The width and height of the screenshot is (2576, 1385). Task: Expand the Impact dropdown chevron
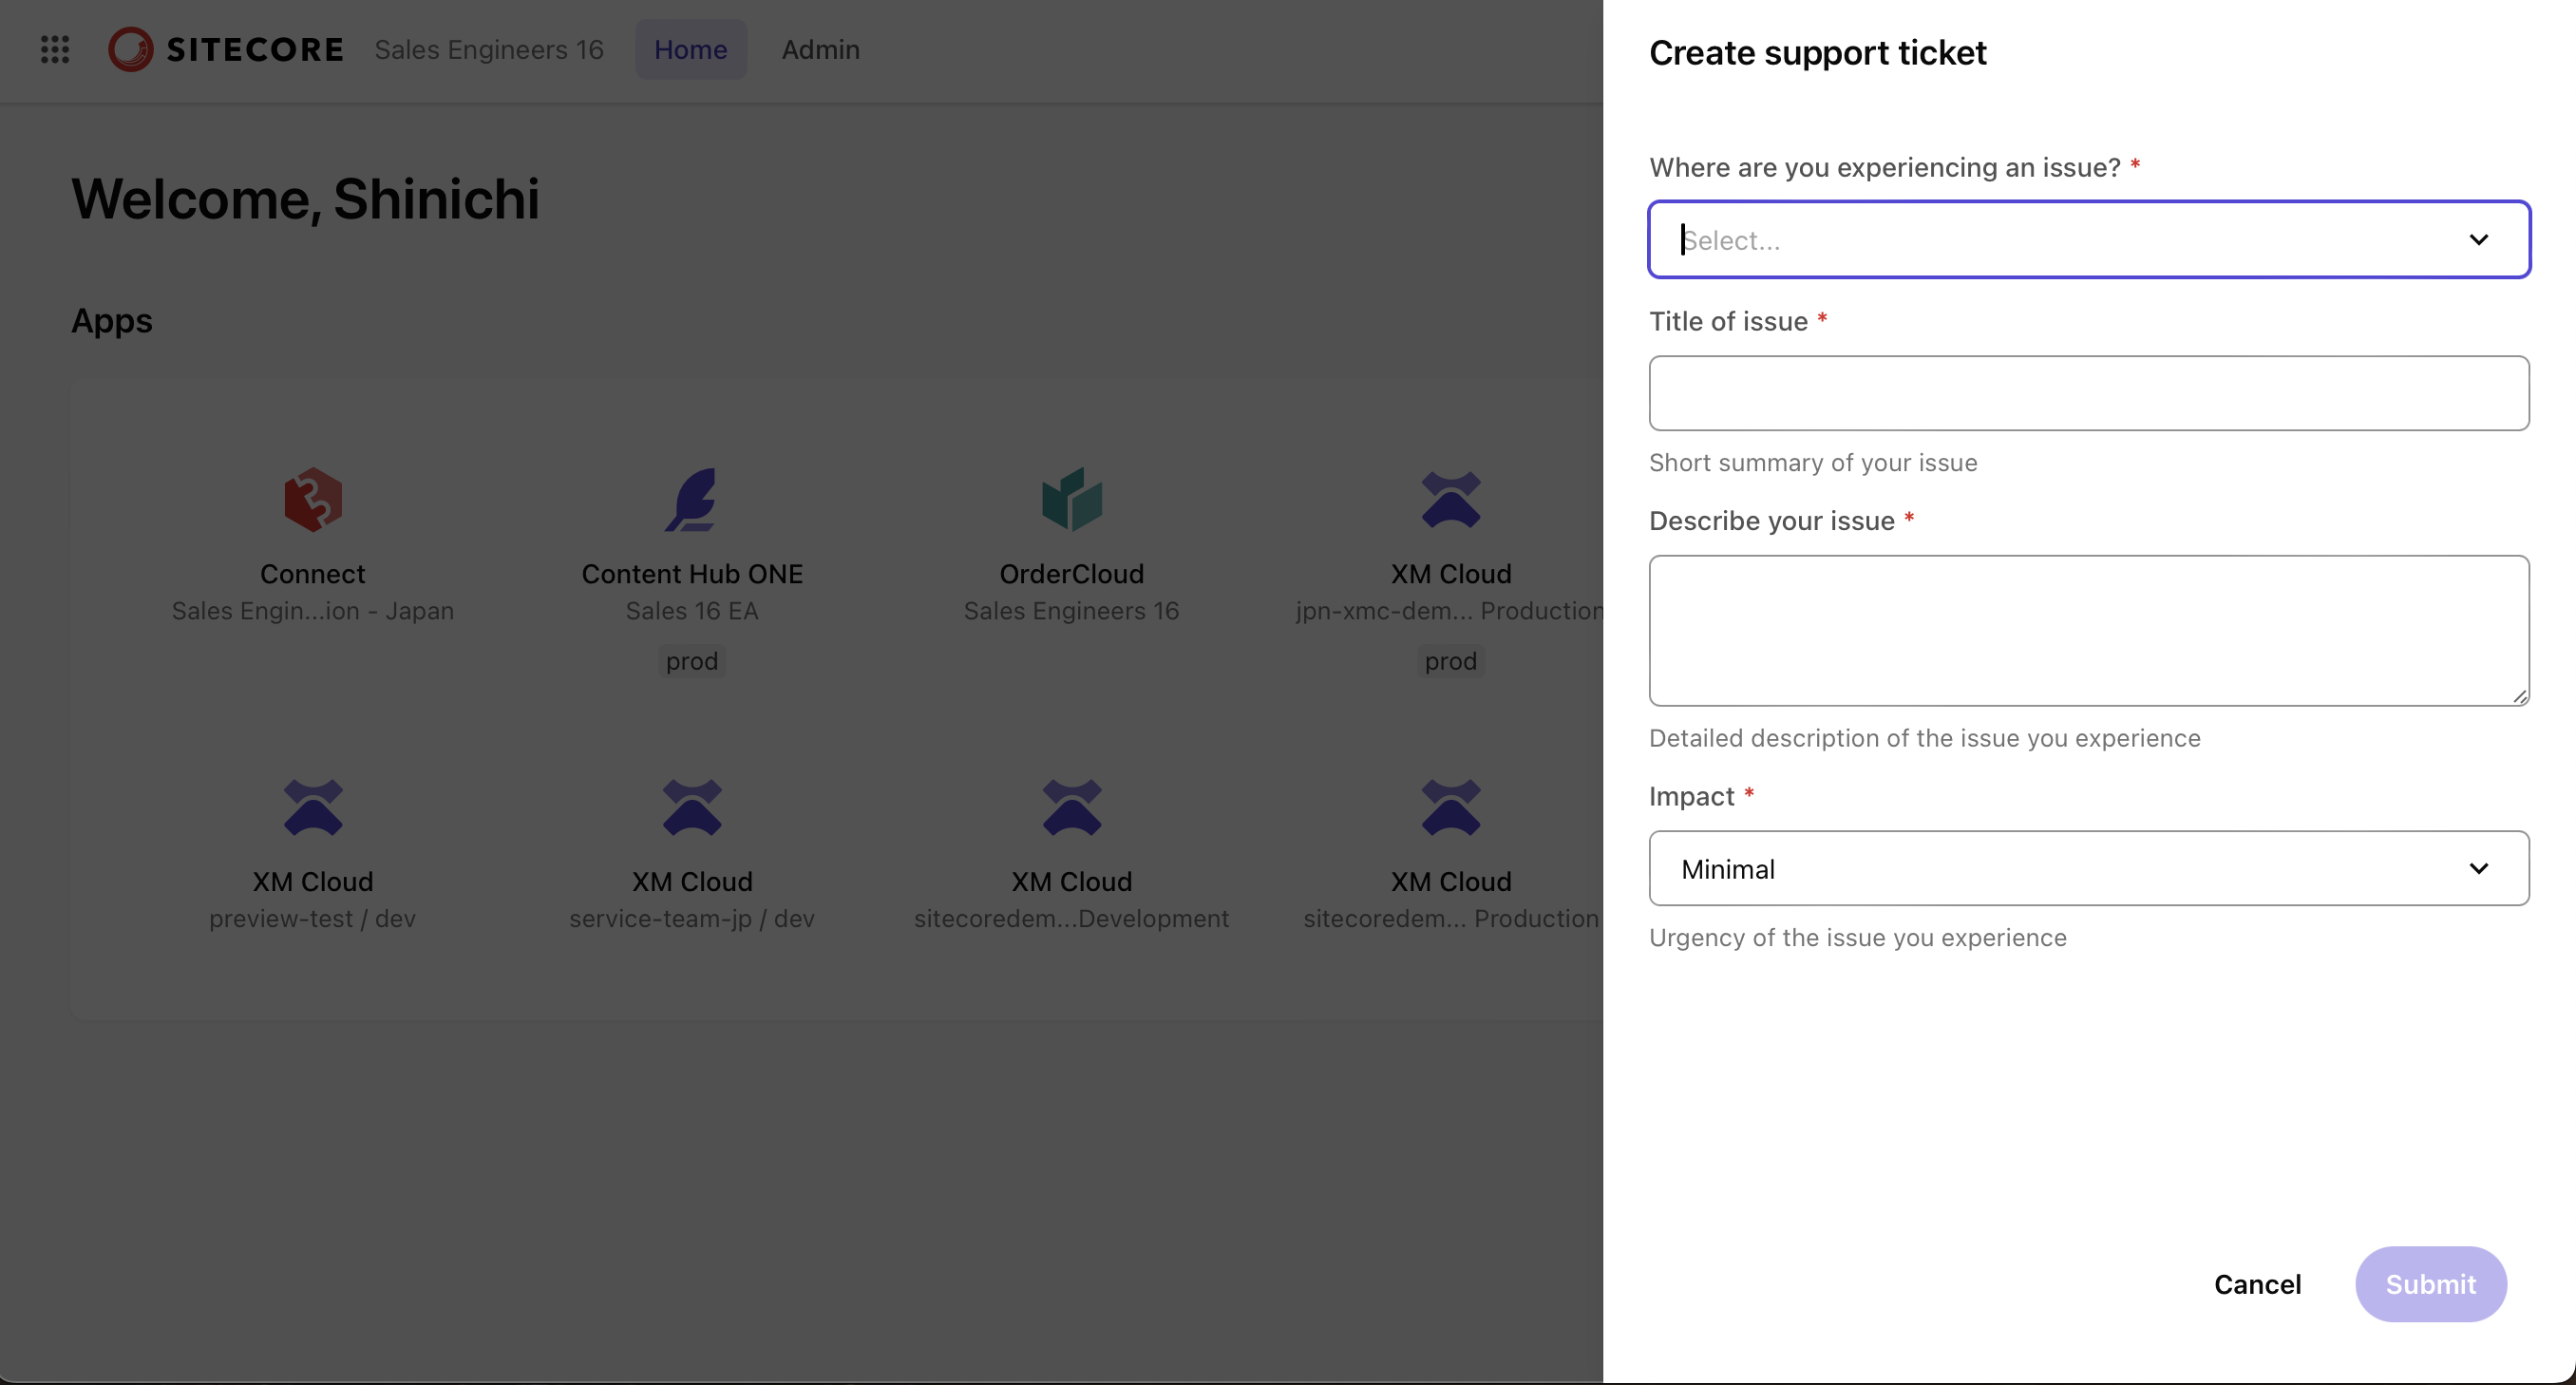click(x=2478, y=868)
